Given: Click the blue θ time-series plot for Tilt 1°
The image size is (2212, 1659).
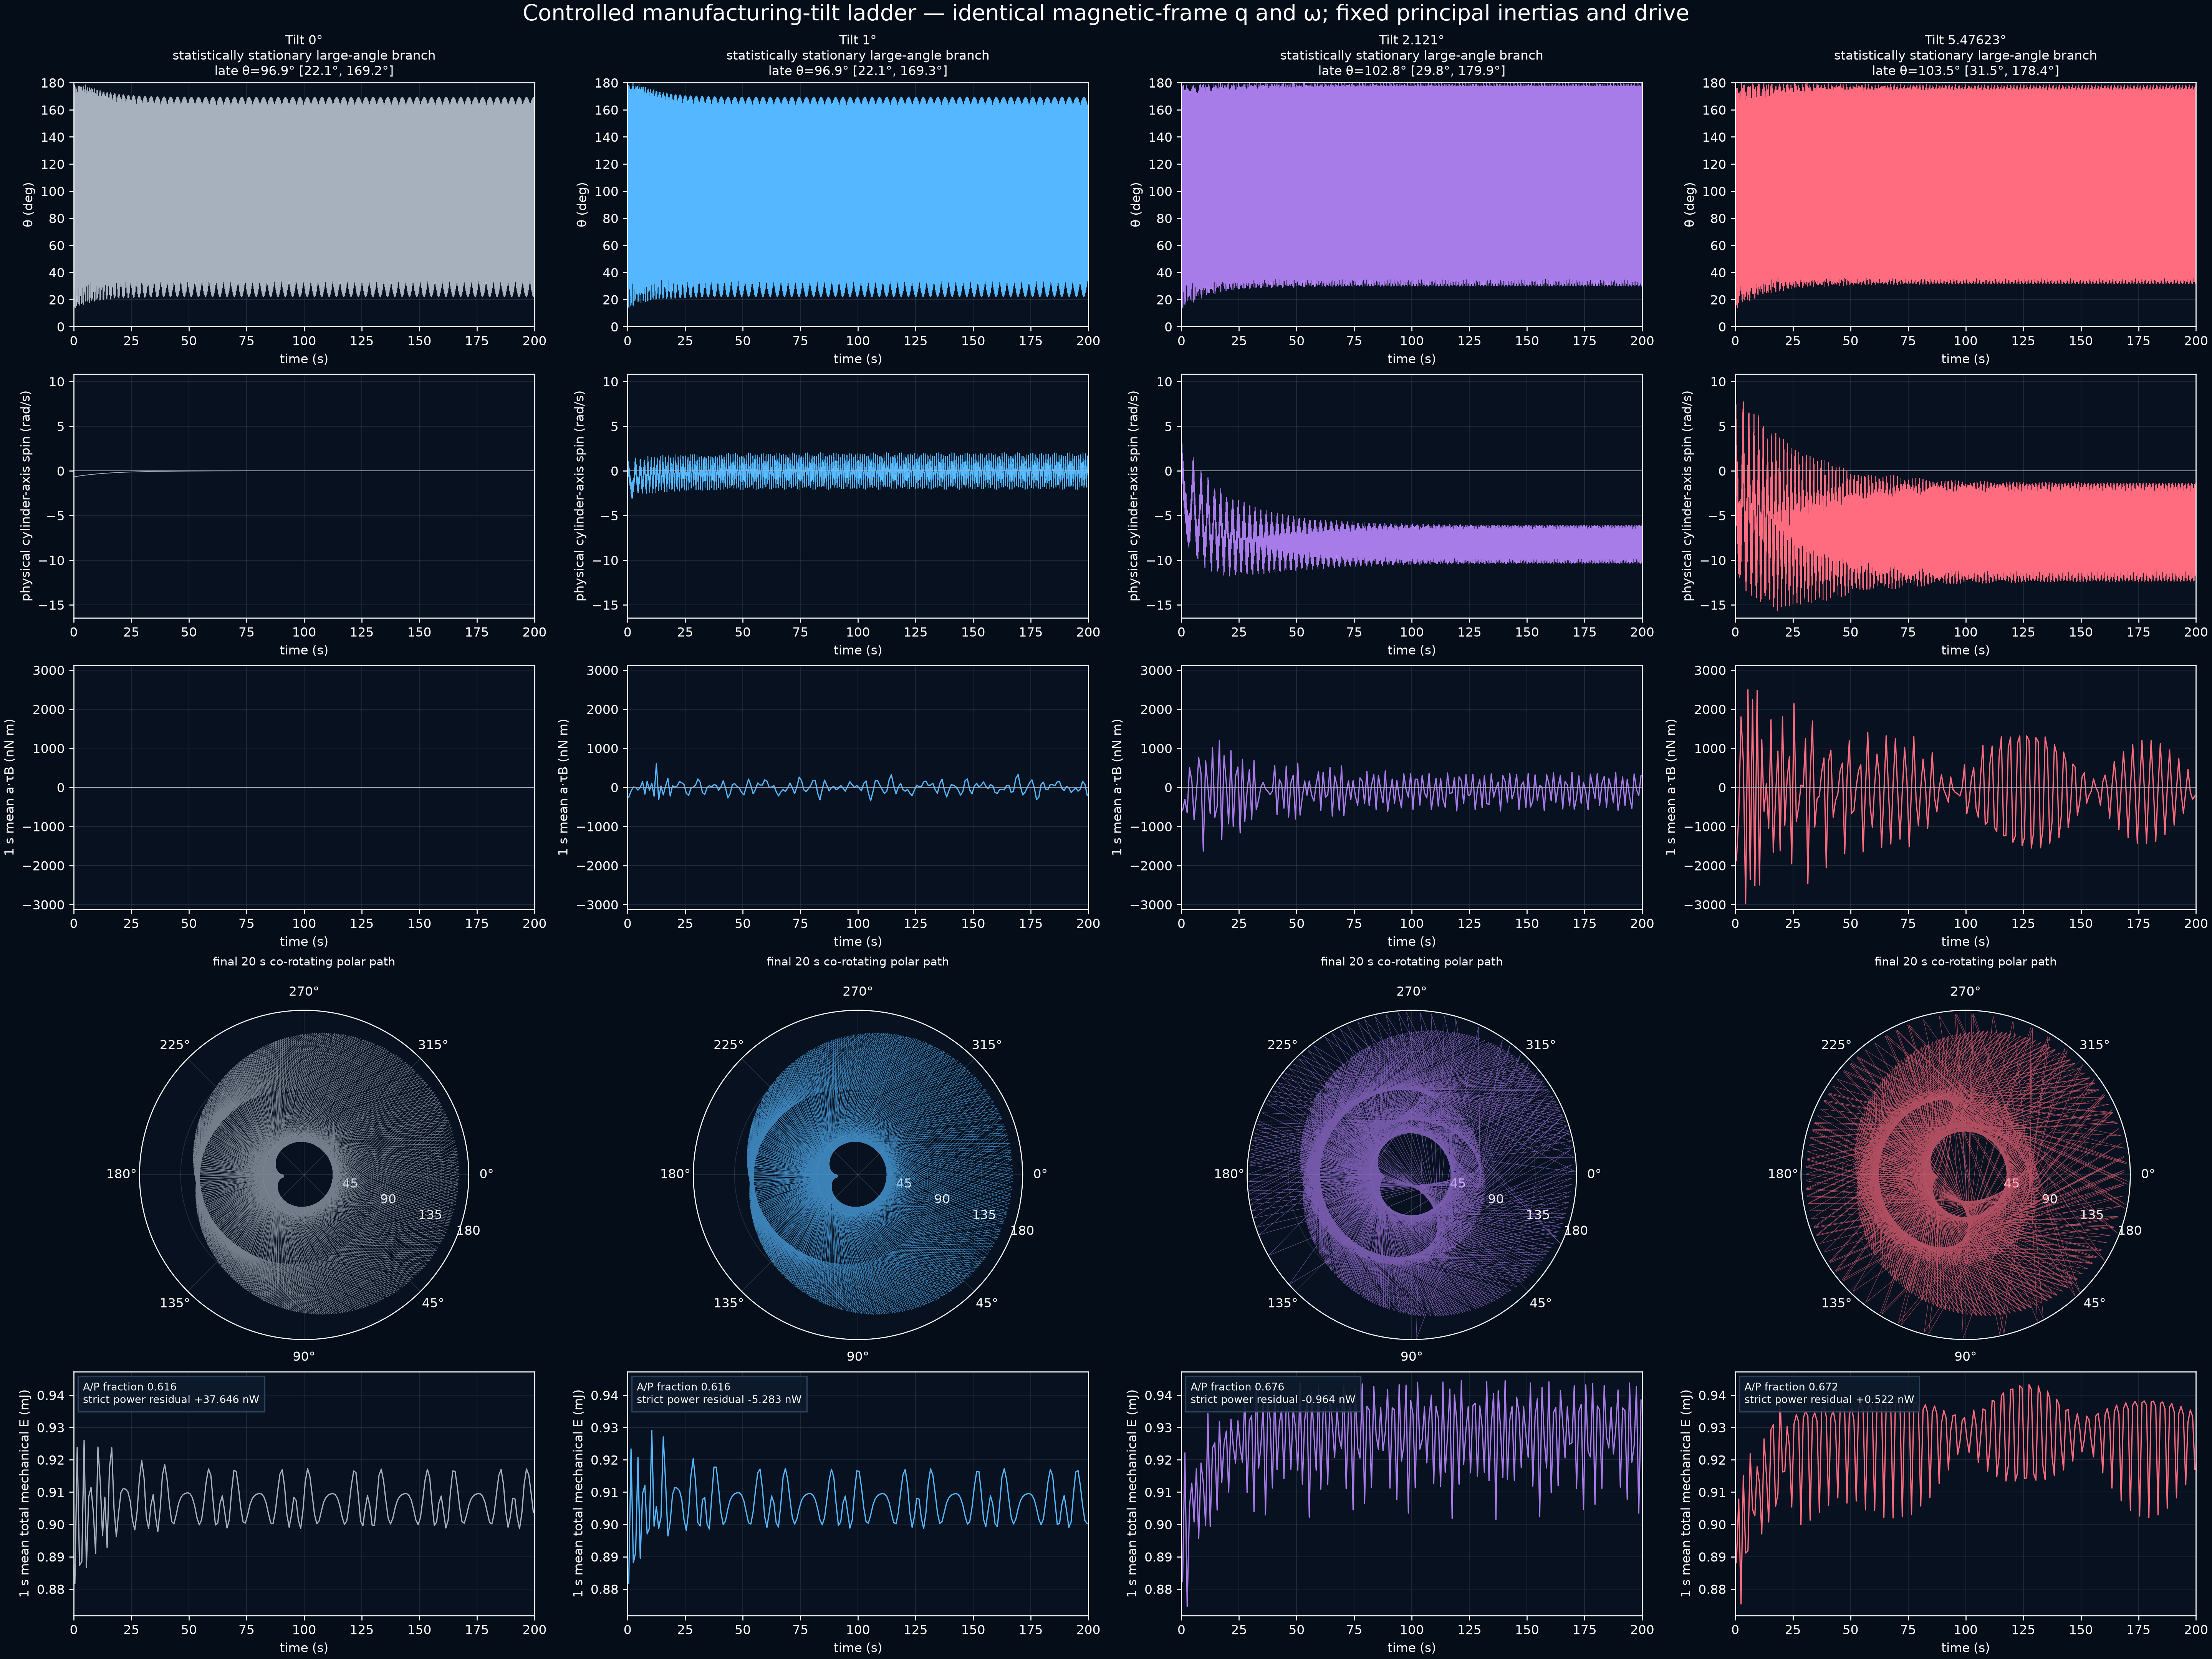Looking at the screenshot, I should pos(858,205).
